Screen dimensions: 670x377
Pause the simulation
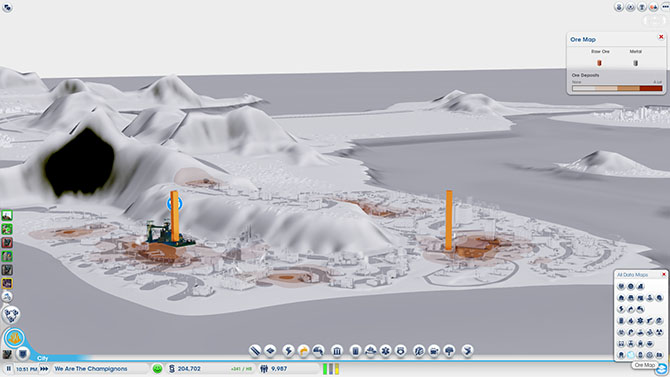(9, 368)
